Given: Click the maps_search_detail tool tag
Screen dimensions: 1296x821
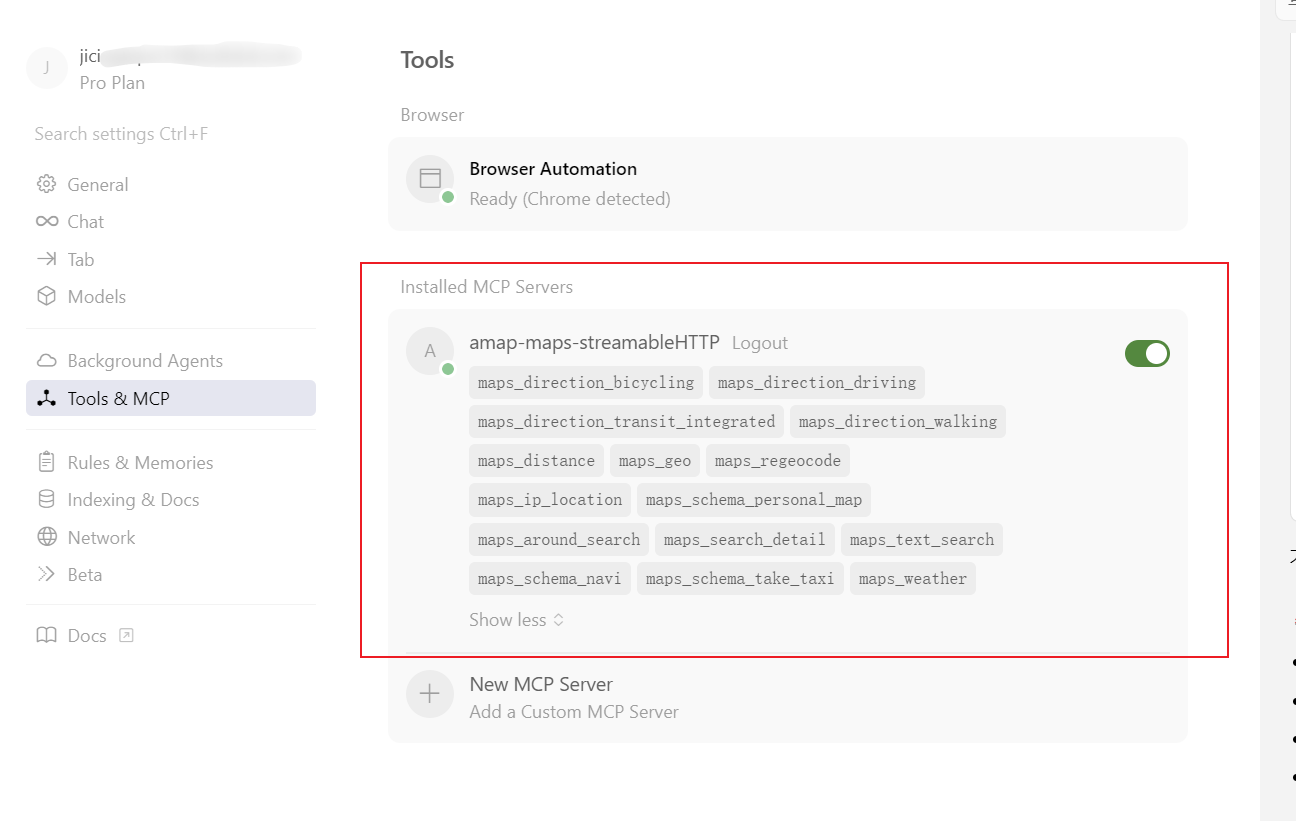Looking at the screenshot, I should tap(745, 539).
